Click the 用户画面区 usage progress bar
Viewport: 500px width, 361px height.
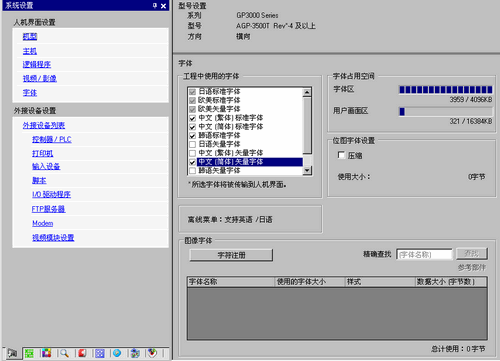(446, 112)
